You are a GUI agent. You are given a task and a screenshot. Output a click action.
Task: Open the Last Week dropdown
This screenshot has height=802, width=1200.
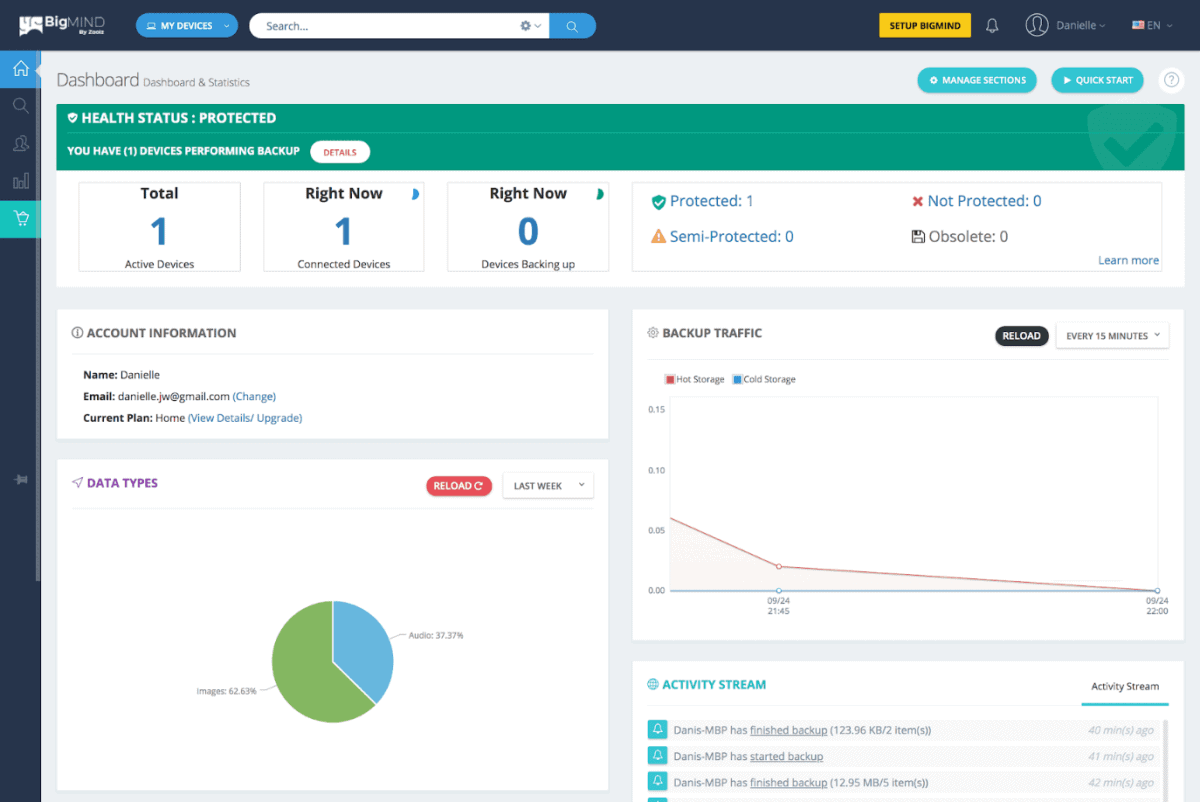(548, 486)
